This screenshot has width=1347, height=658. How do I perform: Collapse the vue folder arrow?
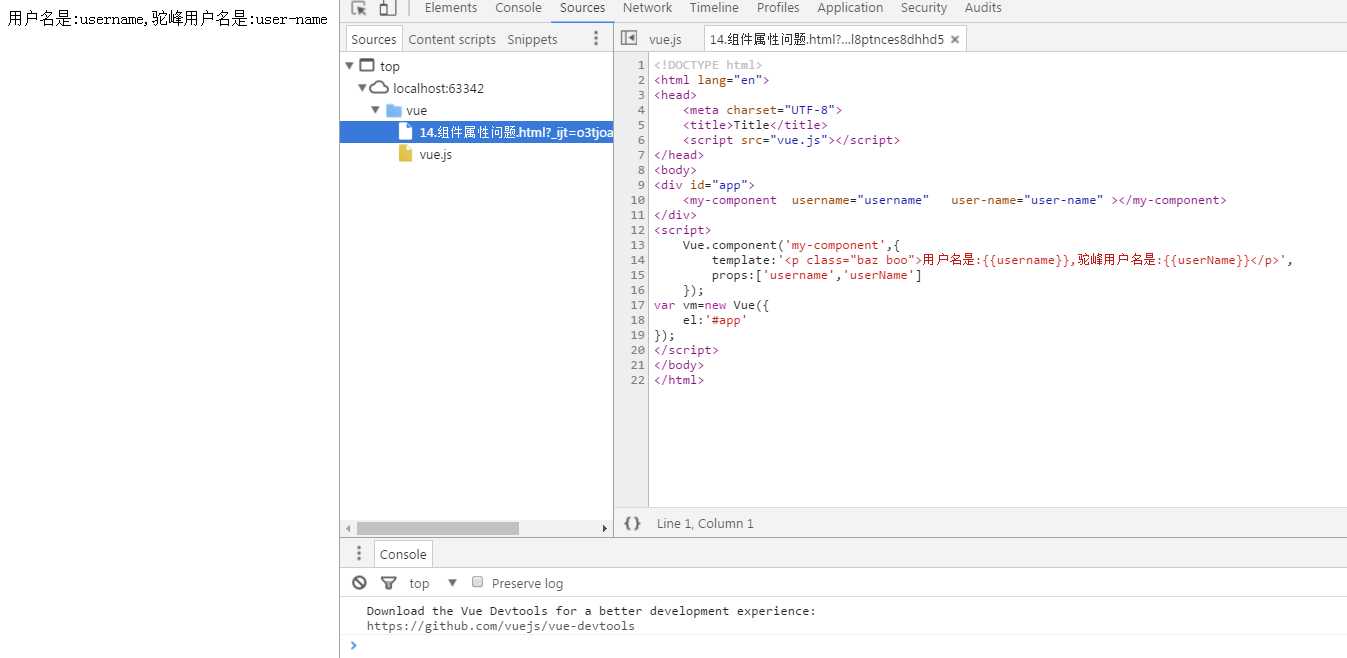point(375,110)
